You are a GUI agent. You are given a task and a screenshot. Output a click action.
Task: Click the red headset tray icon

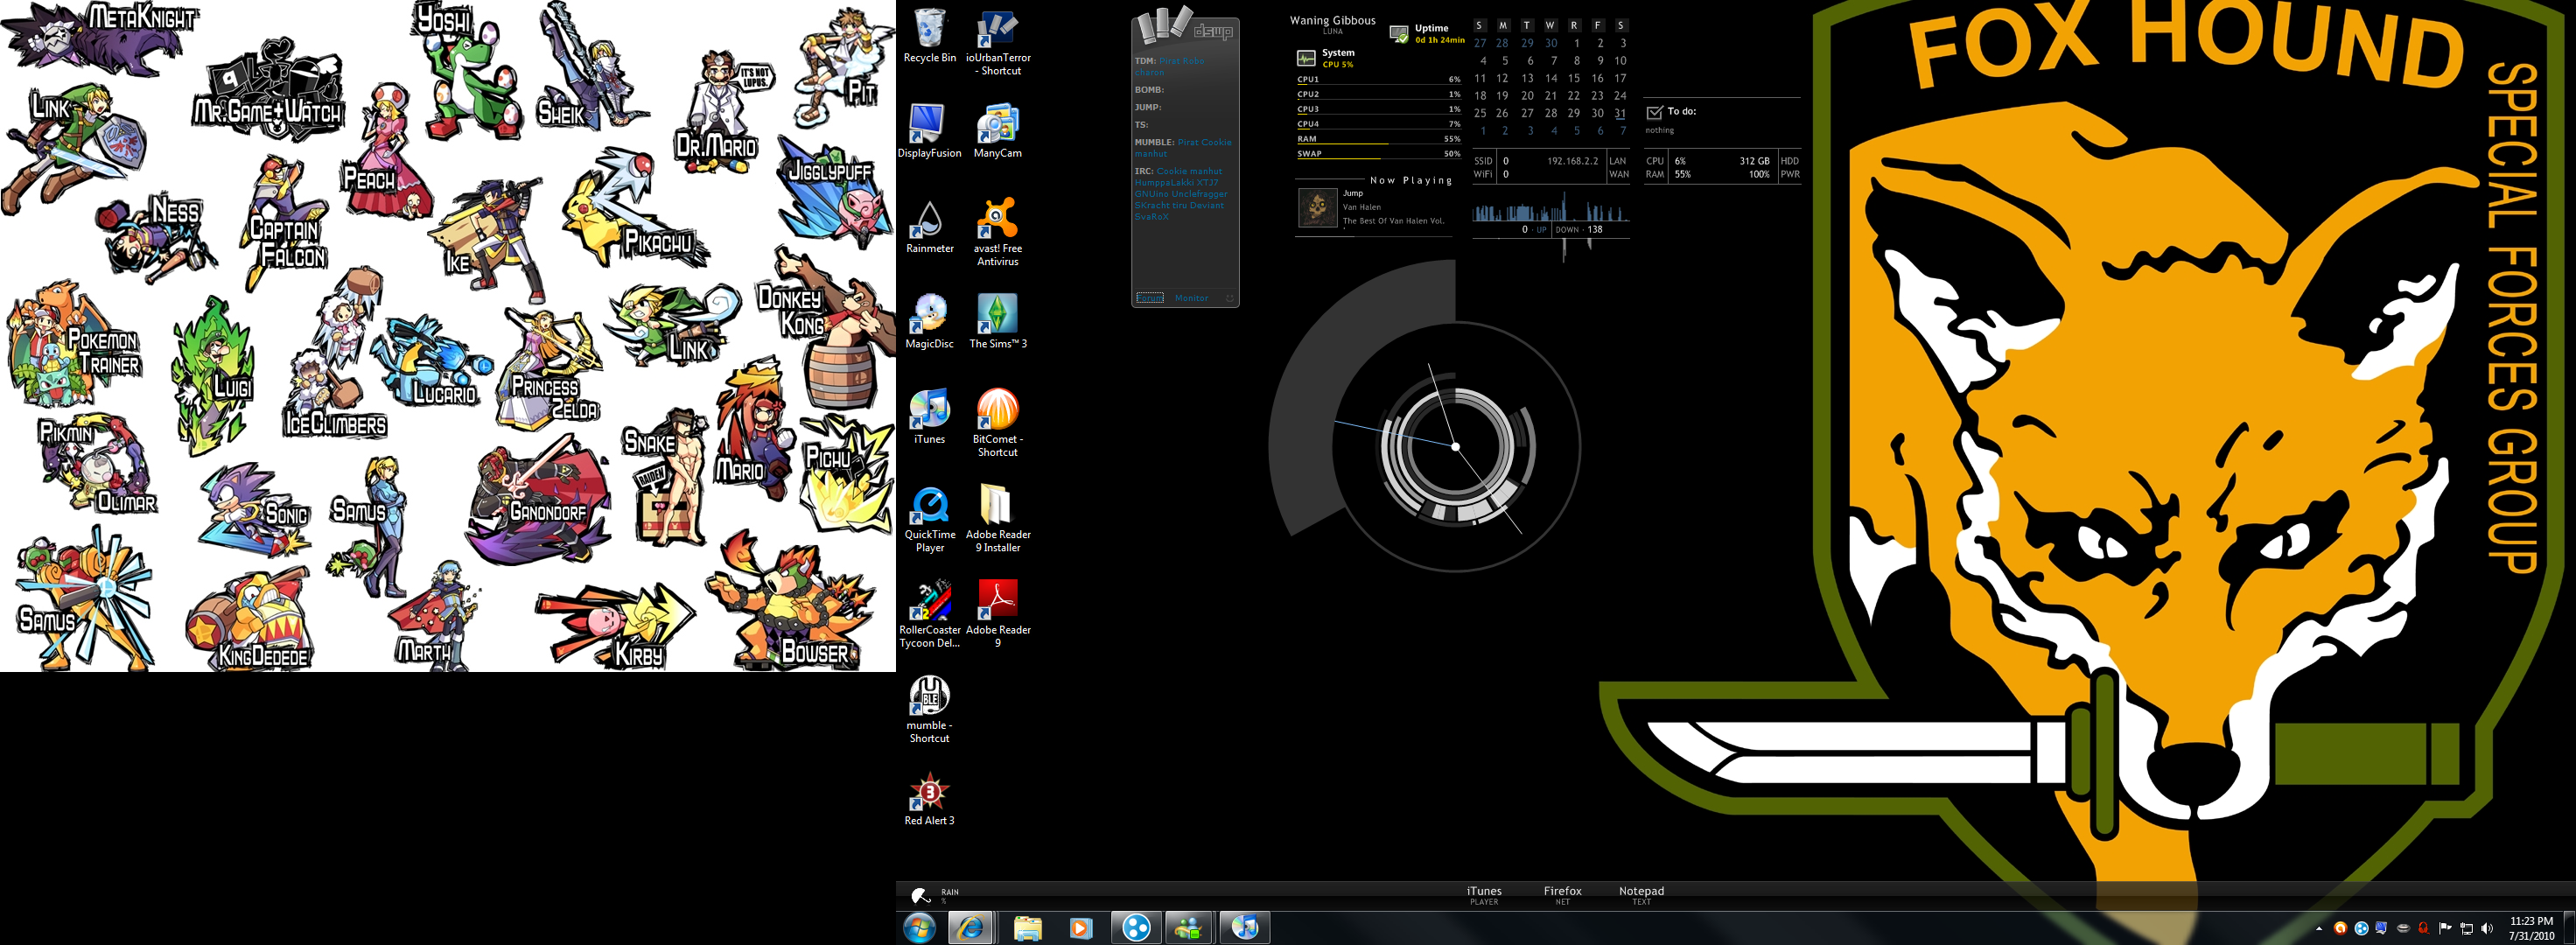2424,928
